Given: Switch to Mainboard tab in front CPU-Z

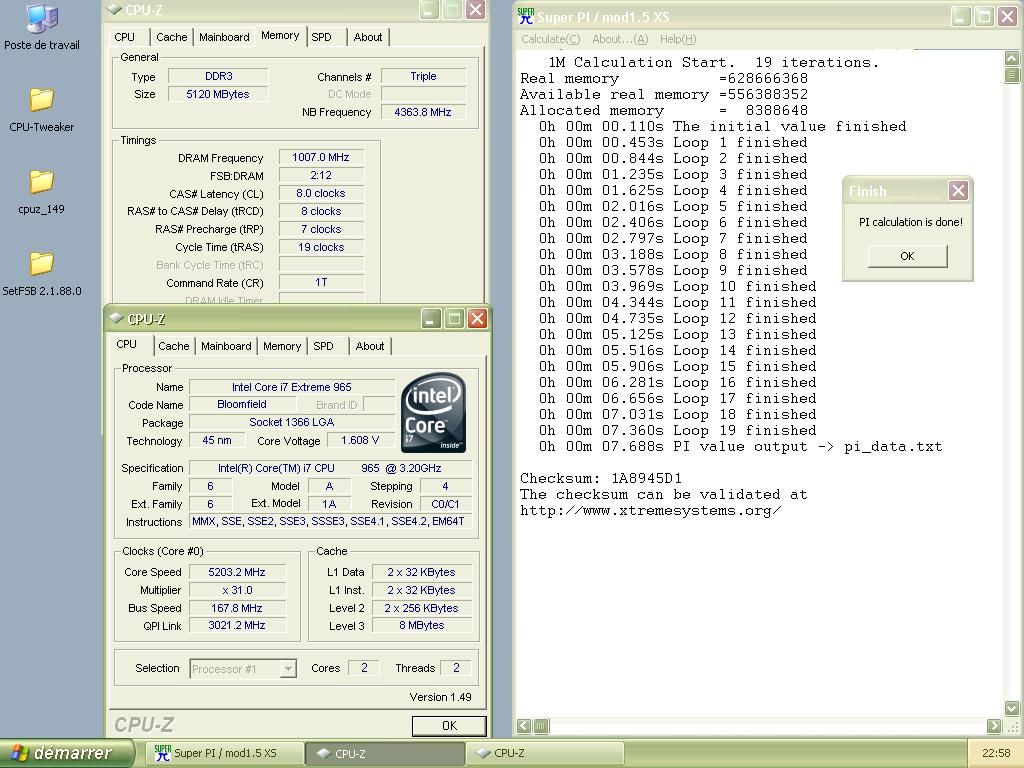Looking at the screenshot, I should [x=226, y=346].
